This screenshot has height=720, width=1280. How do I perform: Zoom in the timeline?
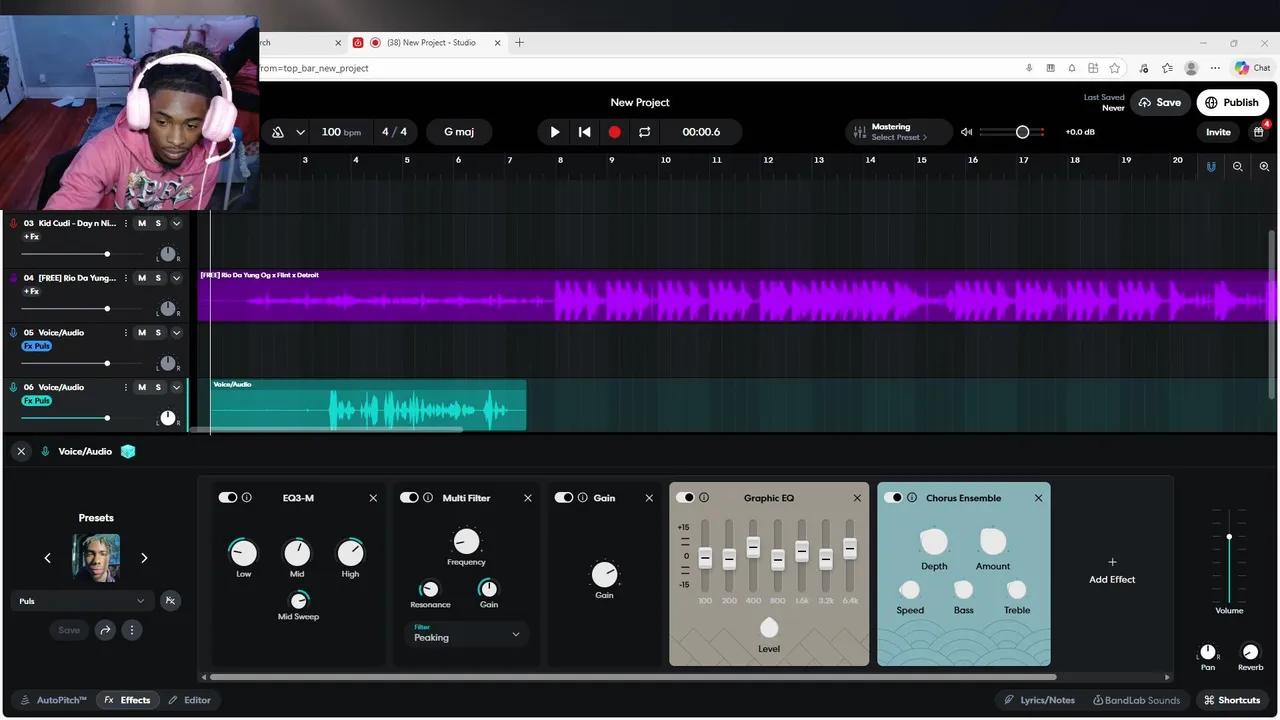tap(1265, 167)
